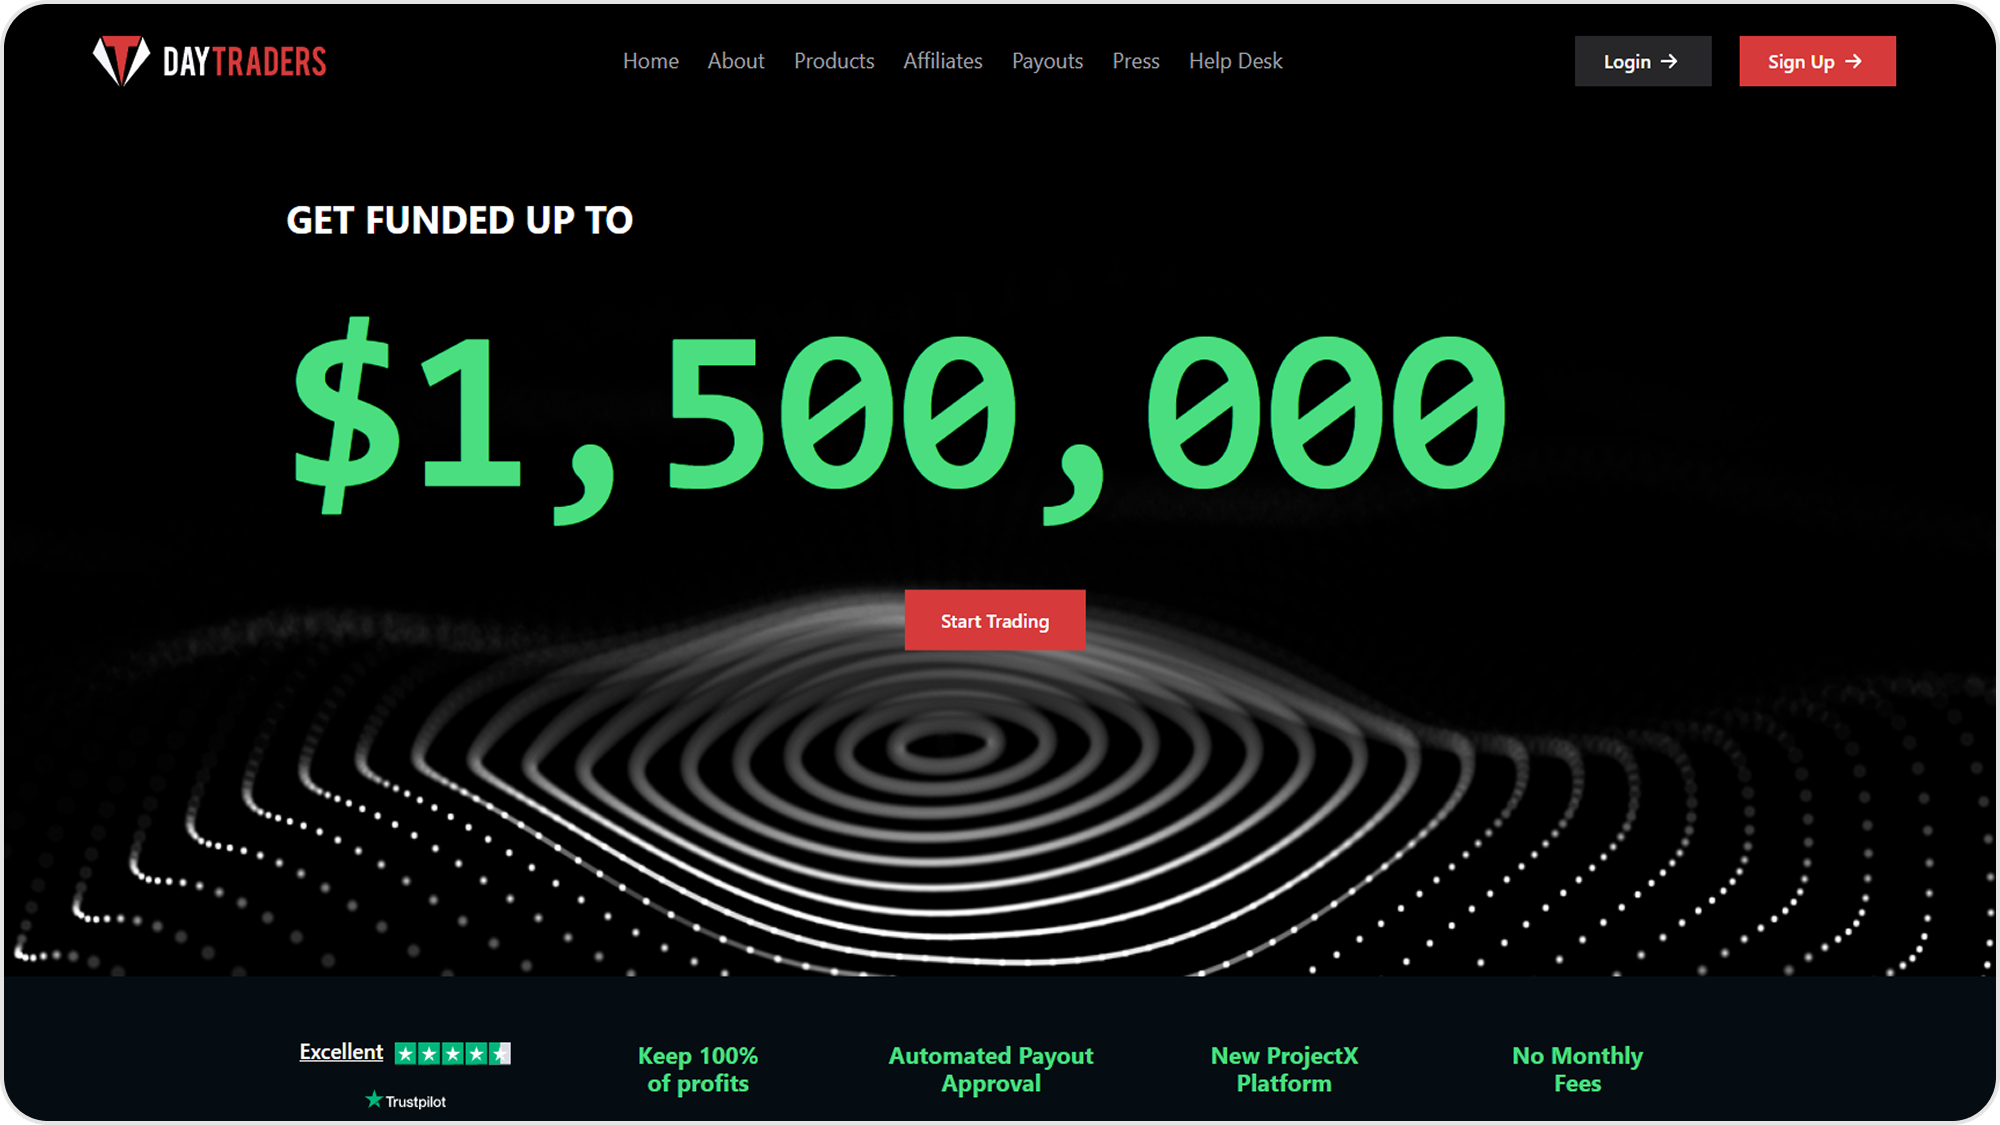Screen dimensions: 2000x1125
Task: Click No Monthly Fees text
Action: pos(1577,1069)
